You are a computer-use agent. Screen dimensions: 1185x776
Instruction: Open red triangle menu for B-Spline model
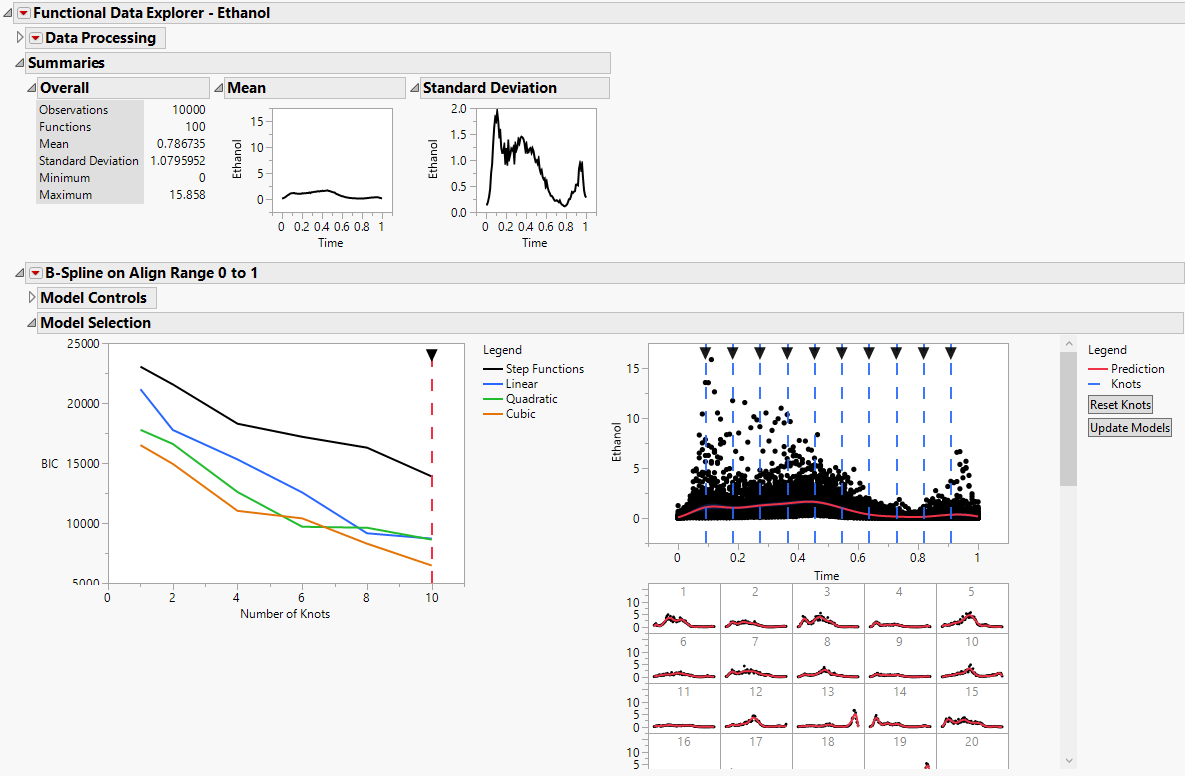click(x=36, y=273)
